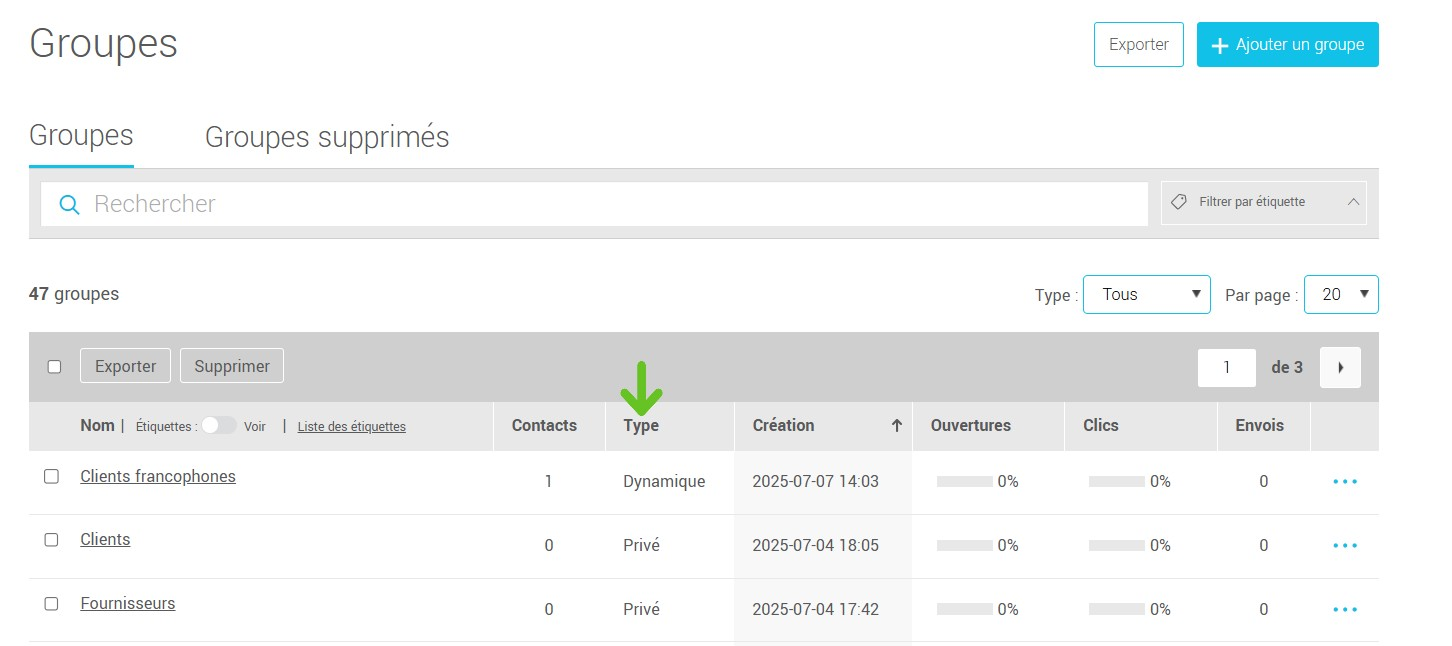
Task: Open the Type dropdown showing Tous
Action: pos(1146,295)
